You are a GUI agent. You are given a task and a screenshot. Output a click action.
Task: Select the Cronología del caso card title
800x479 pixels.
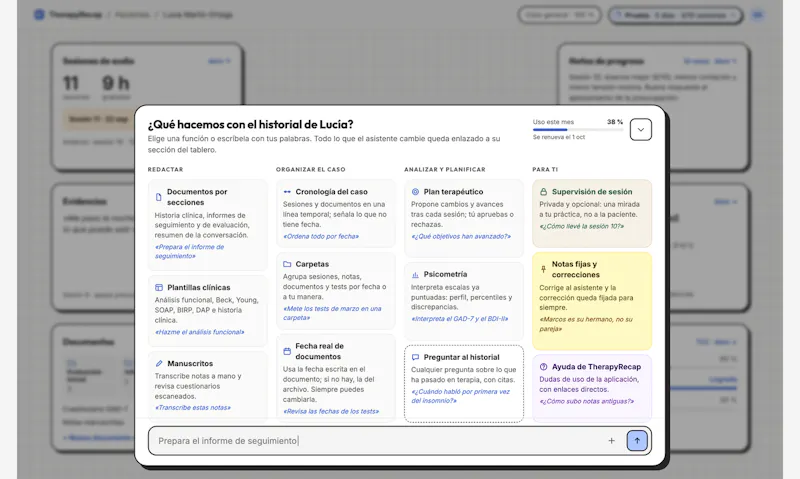(x=331, y=192)
